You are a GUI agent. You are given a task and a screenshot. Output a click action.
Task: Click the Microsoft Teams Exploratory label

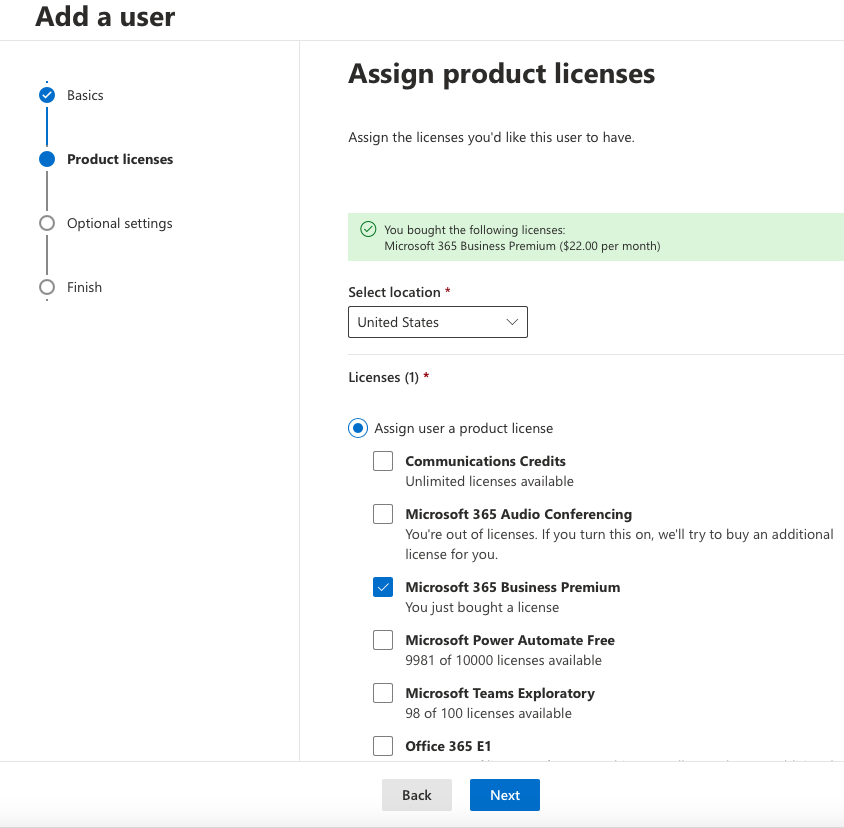click(x=500, y=693)
